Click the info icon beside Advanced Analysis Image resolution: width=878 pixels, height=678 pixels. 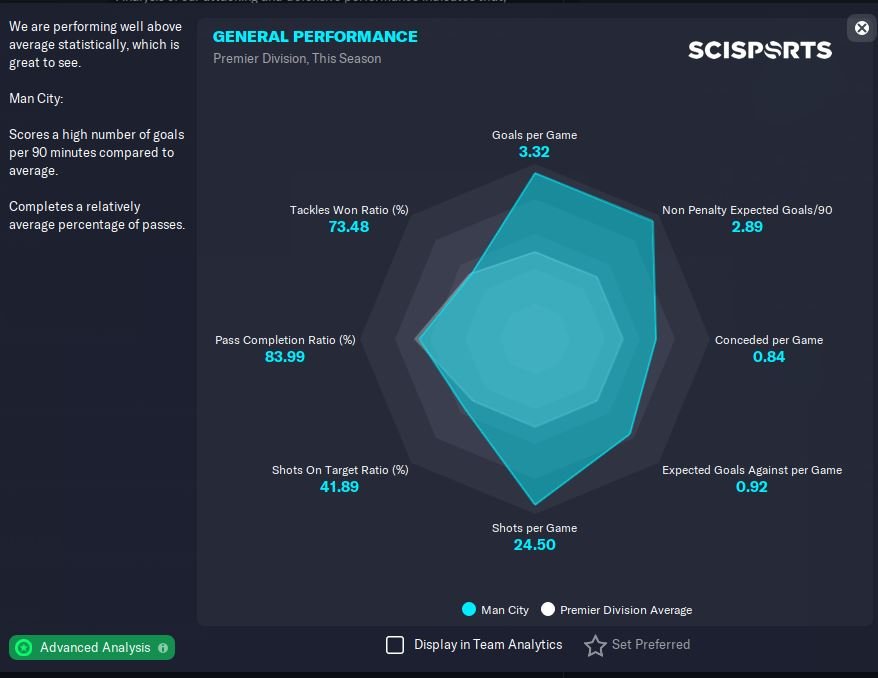(x=163, y=648)
